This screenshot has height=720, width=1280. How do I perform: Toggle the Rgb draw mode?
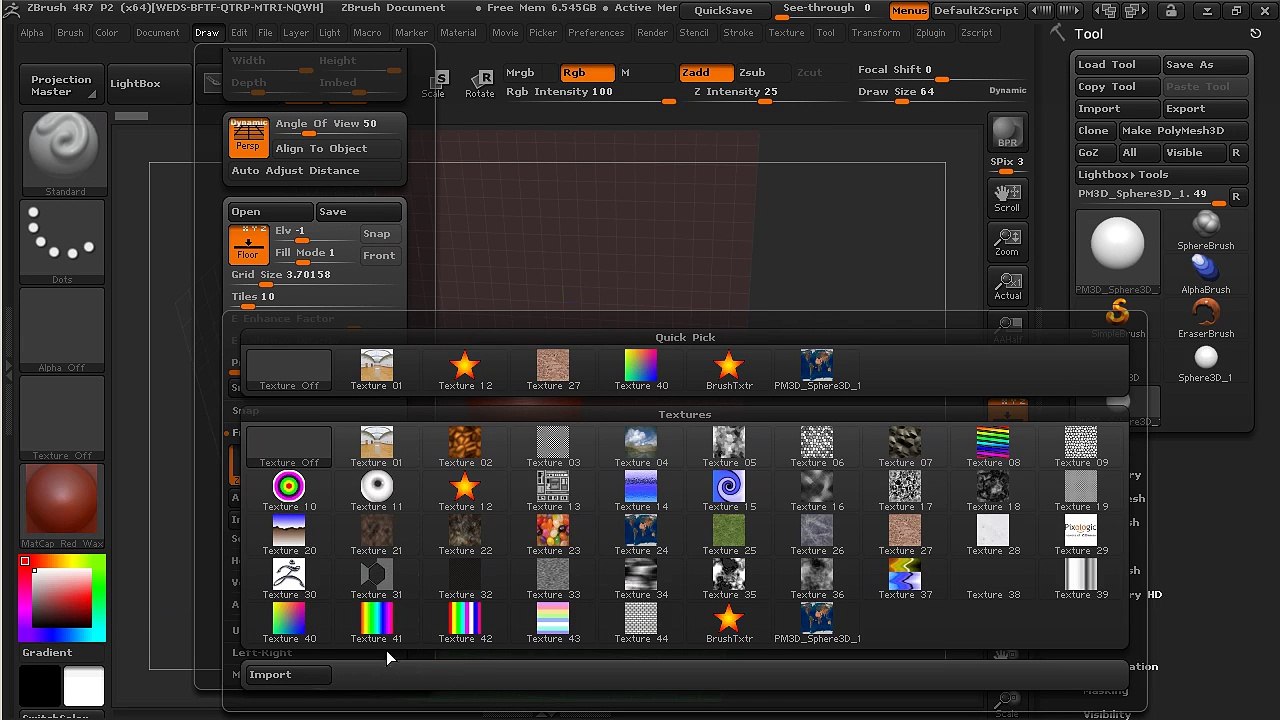coord(587,73)
